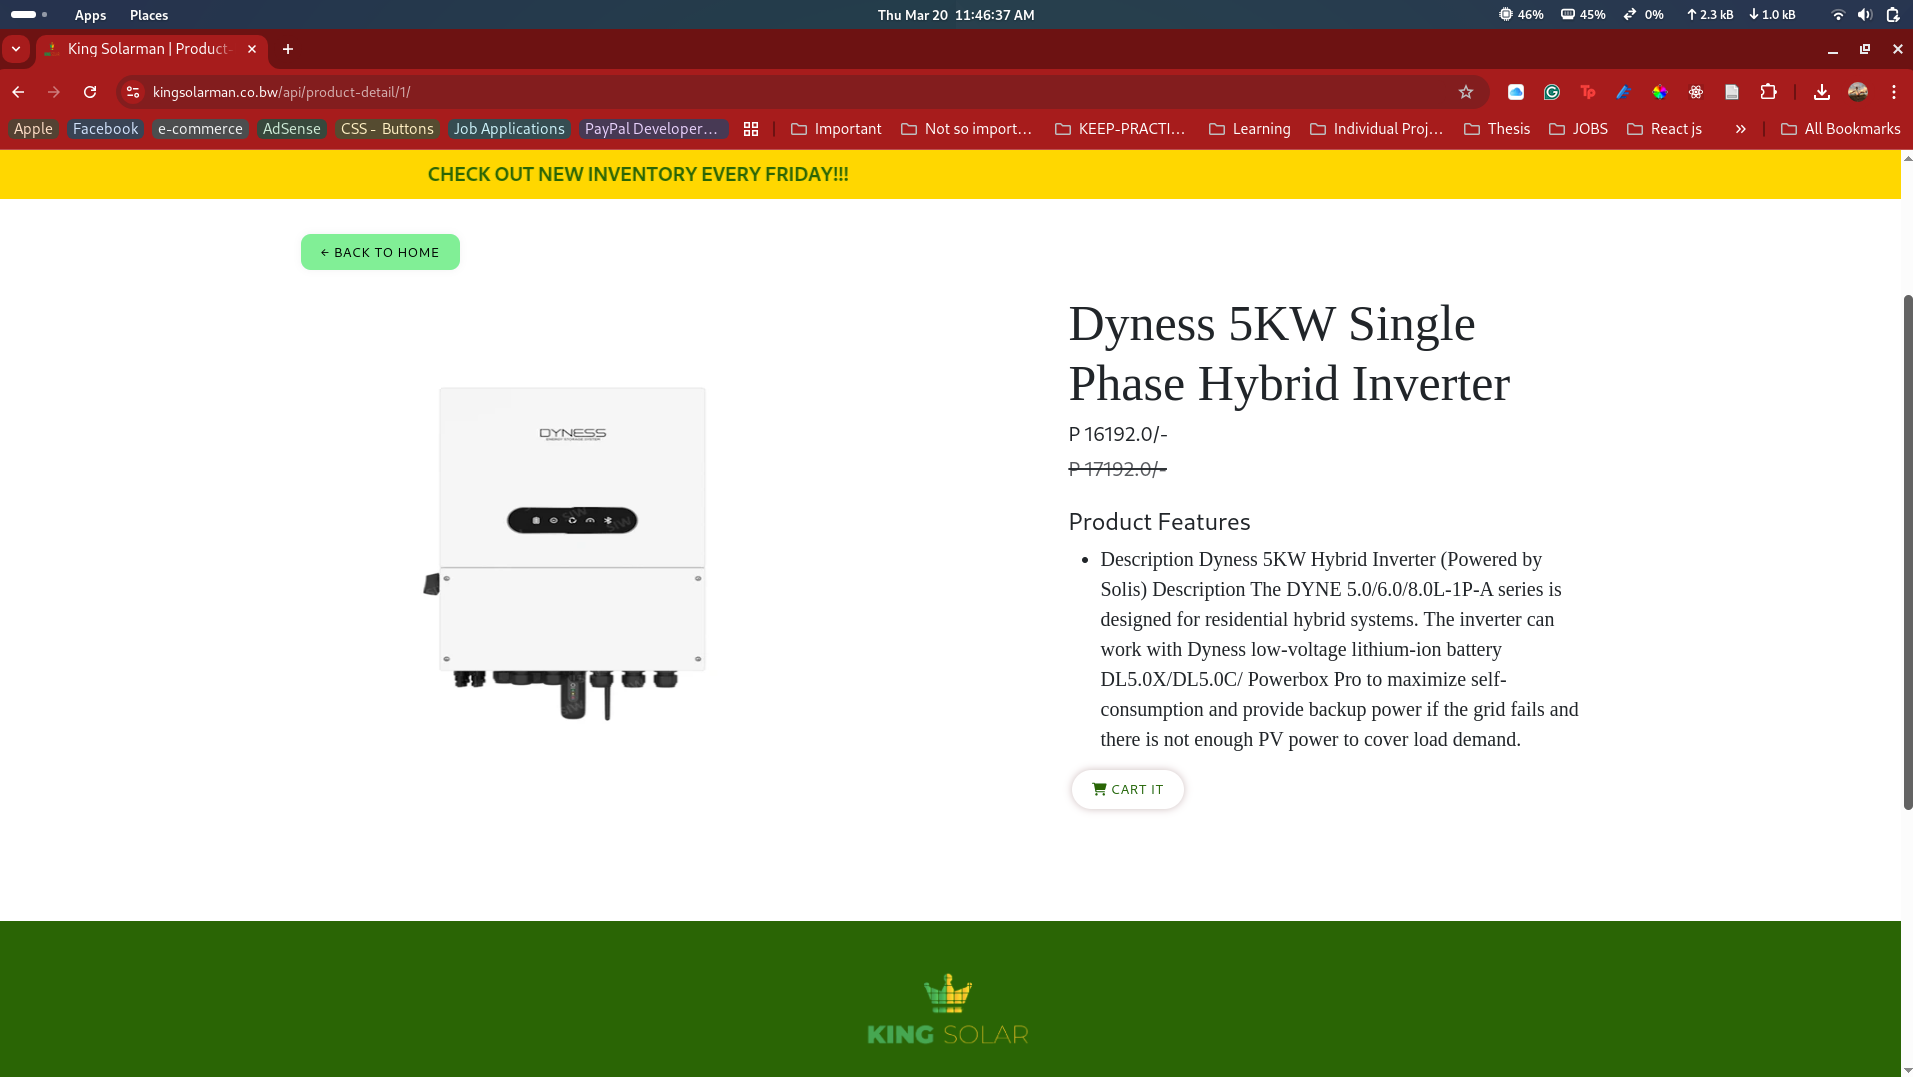Open the All Bookmarks folder
Image resolution: width=1913 pixels, height=1077 pixels.
[1840, 129]
